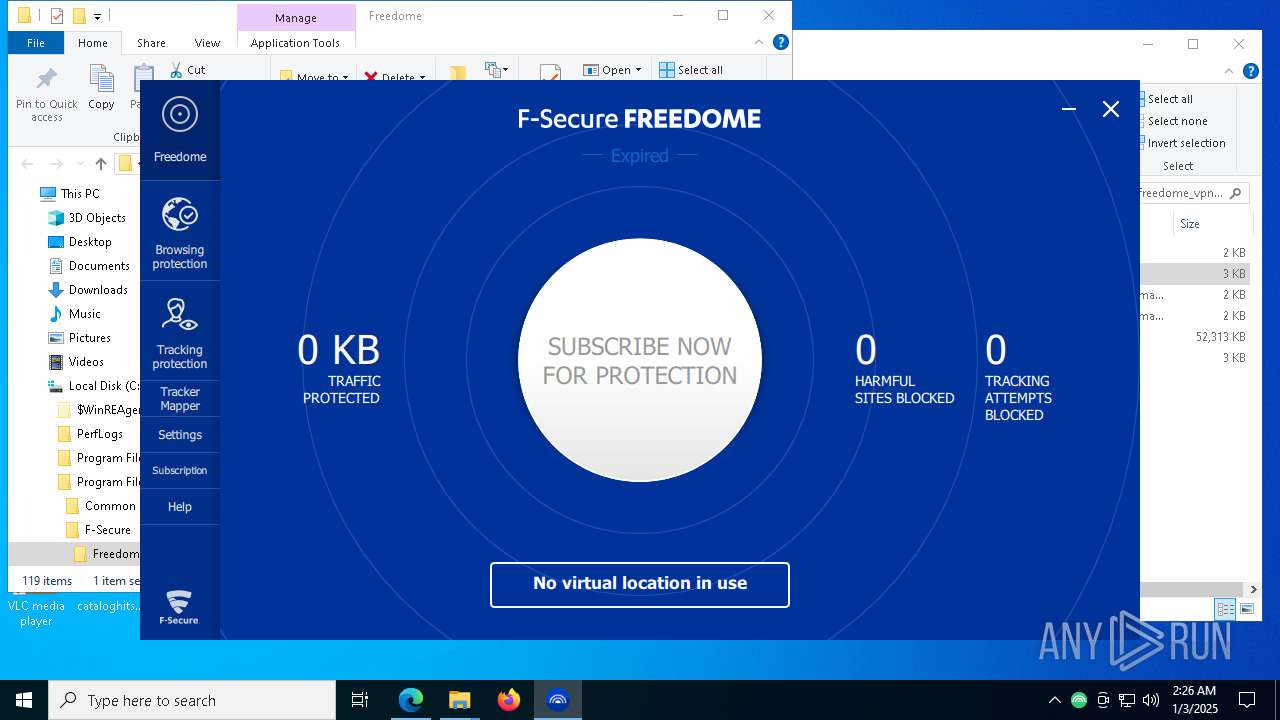
Task: Minimize the Freedome window
Action: pyautogui.click(x=1069, y=109)
